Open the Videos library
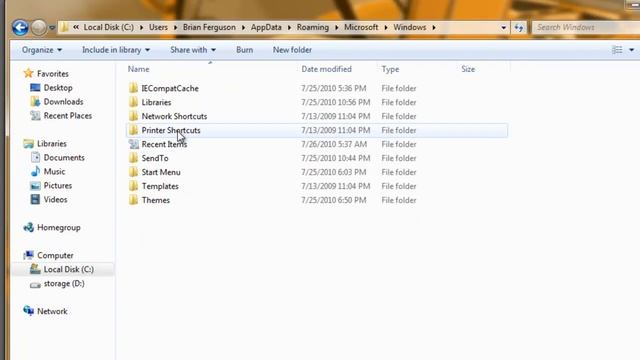The image size is (640, 360). [x=56, y=200]
